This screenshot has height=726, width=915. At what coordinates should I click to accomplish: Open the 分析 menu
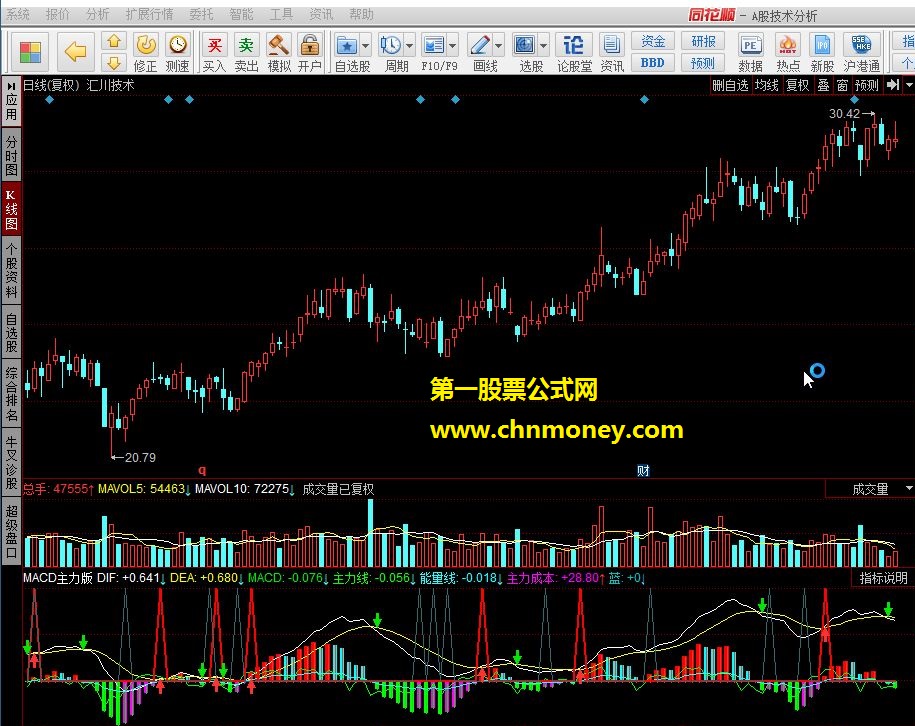pos(97,14)
